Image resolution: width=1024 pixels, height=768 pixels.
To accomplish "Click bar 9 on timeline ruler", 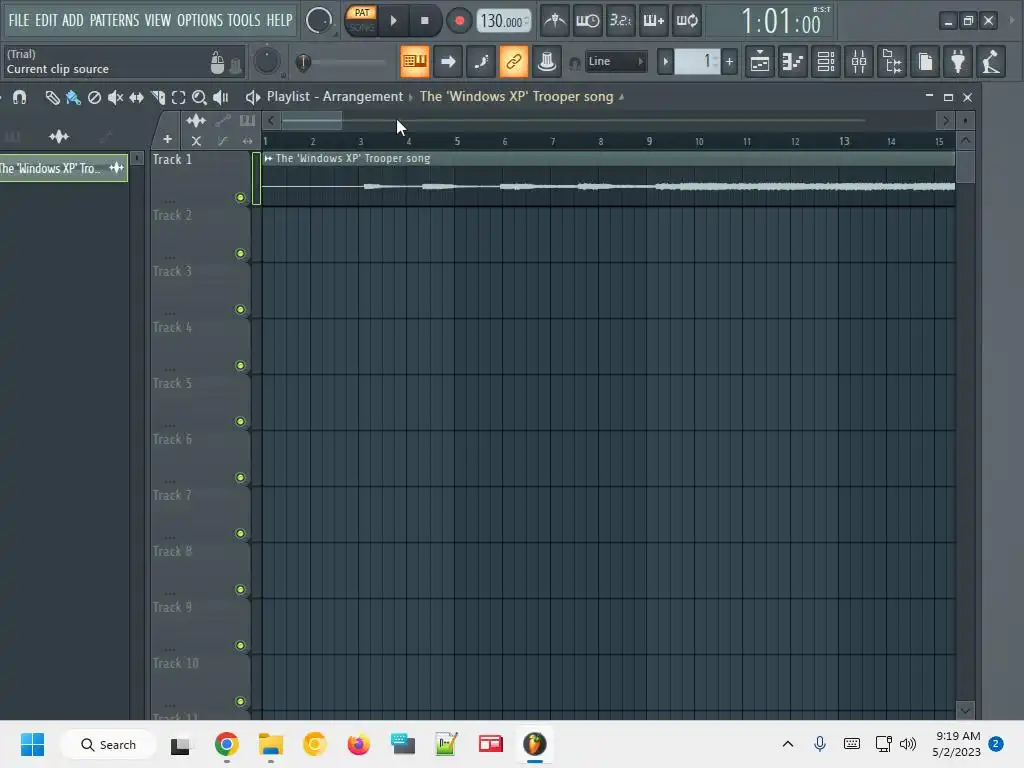I will [x=649, y=141].
